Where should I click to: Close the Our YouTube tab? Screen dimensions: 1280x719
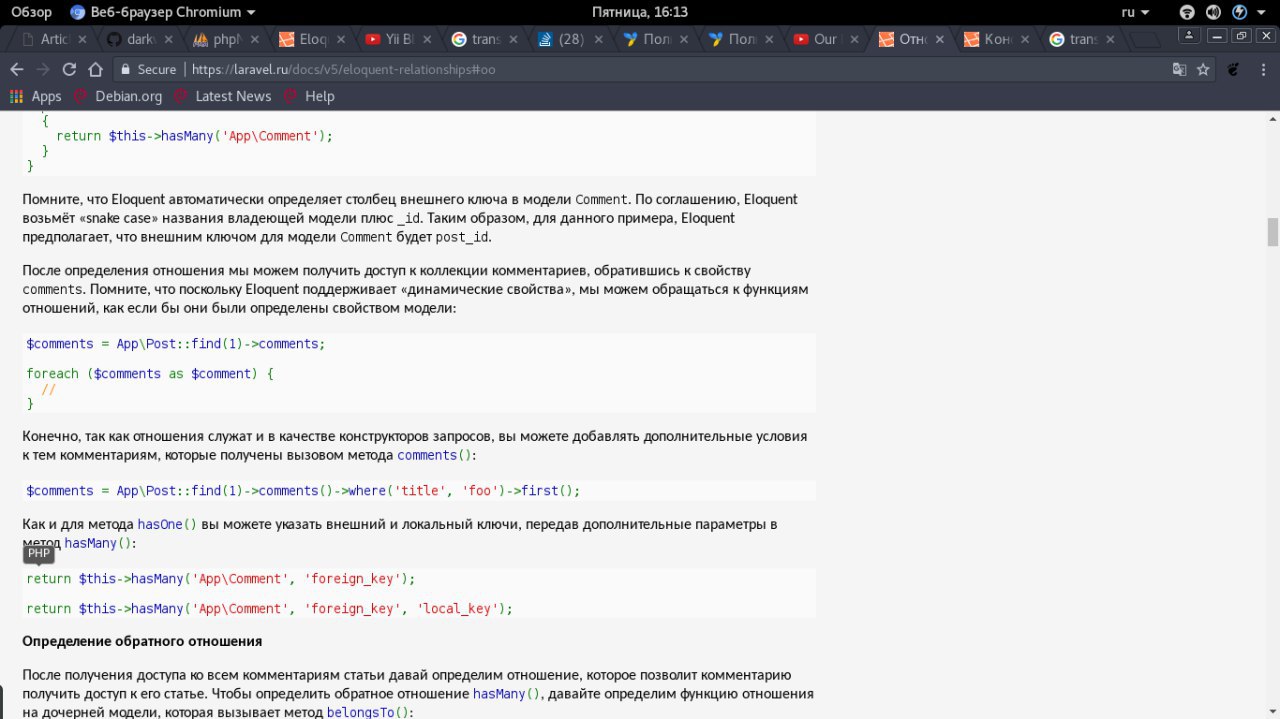pos(856,40)
